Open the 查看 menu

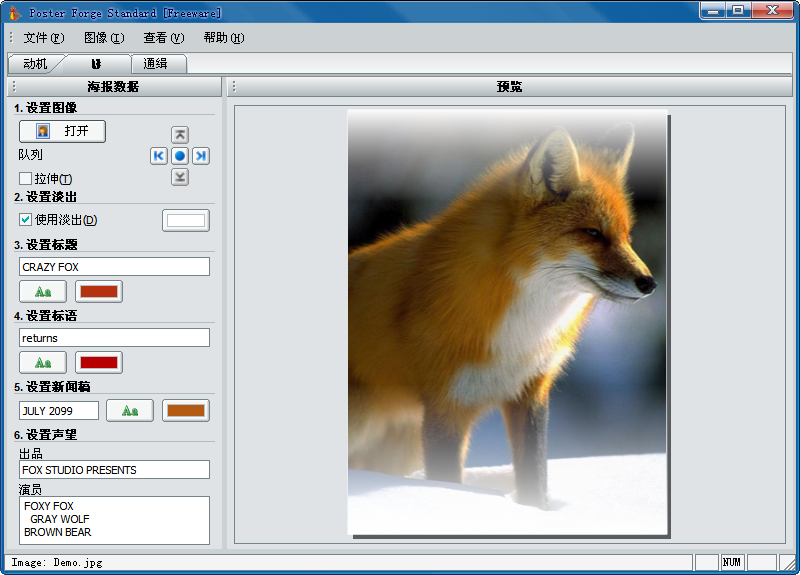coord(164,38)
